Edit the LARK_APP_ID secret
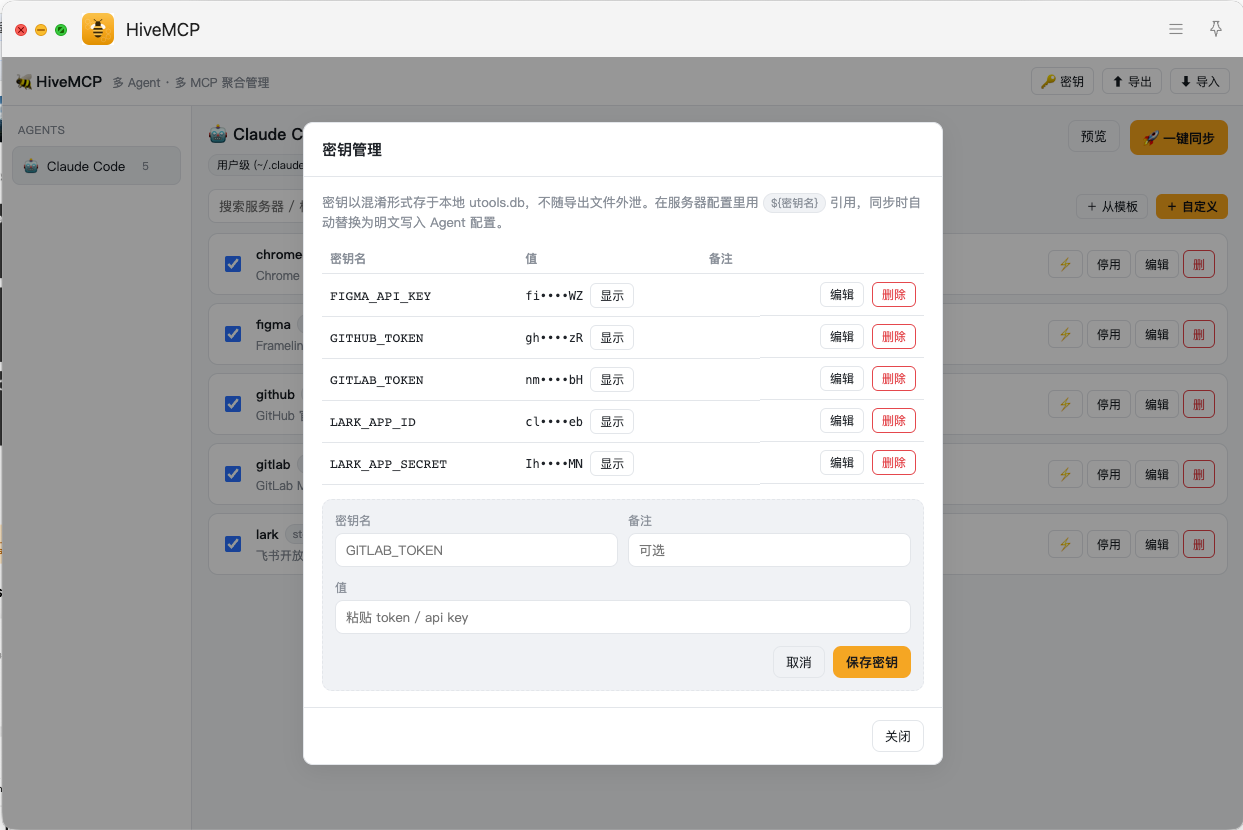 (x=842, y=421)
